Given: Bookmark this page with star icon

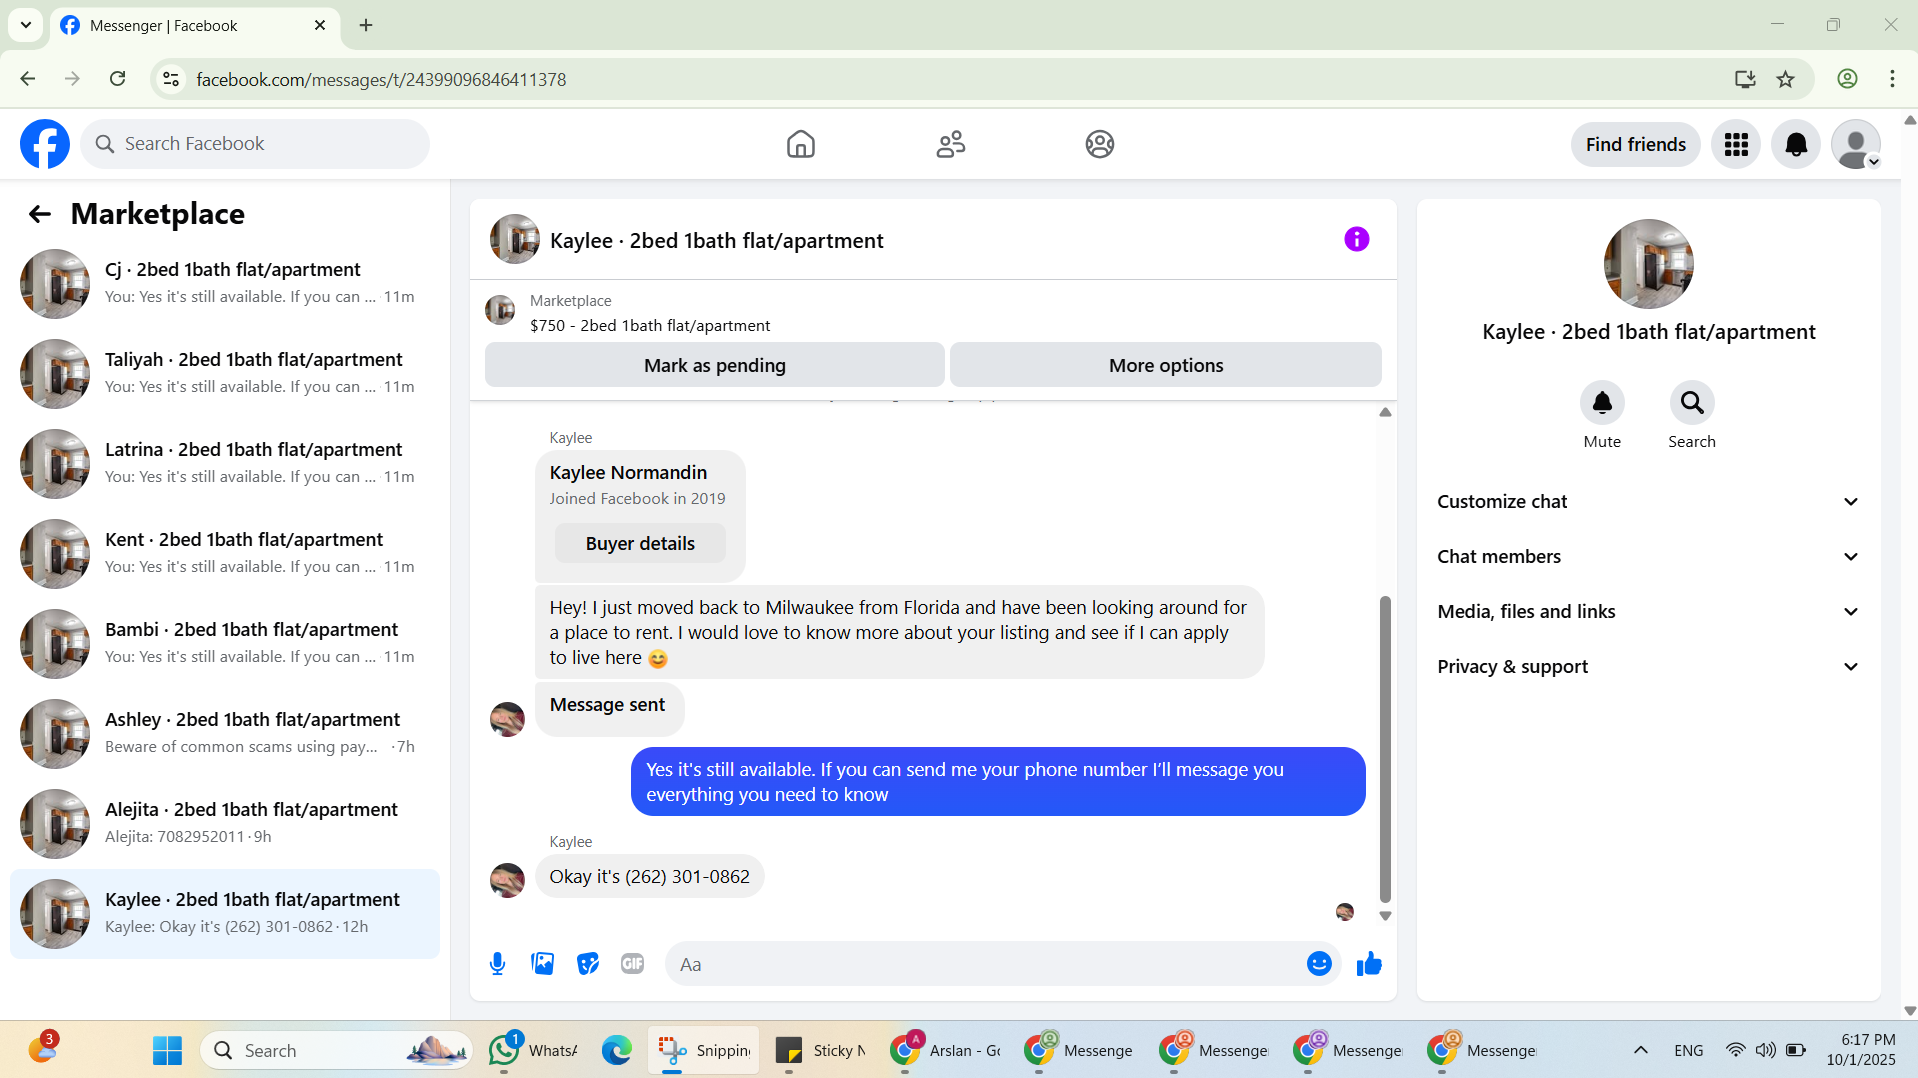Looking at the screenshot, I should [x=1786, y=79].
